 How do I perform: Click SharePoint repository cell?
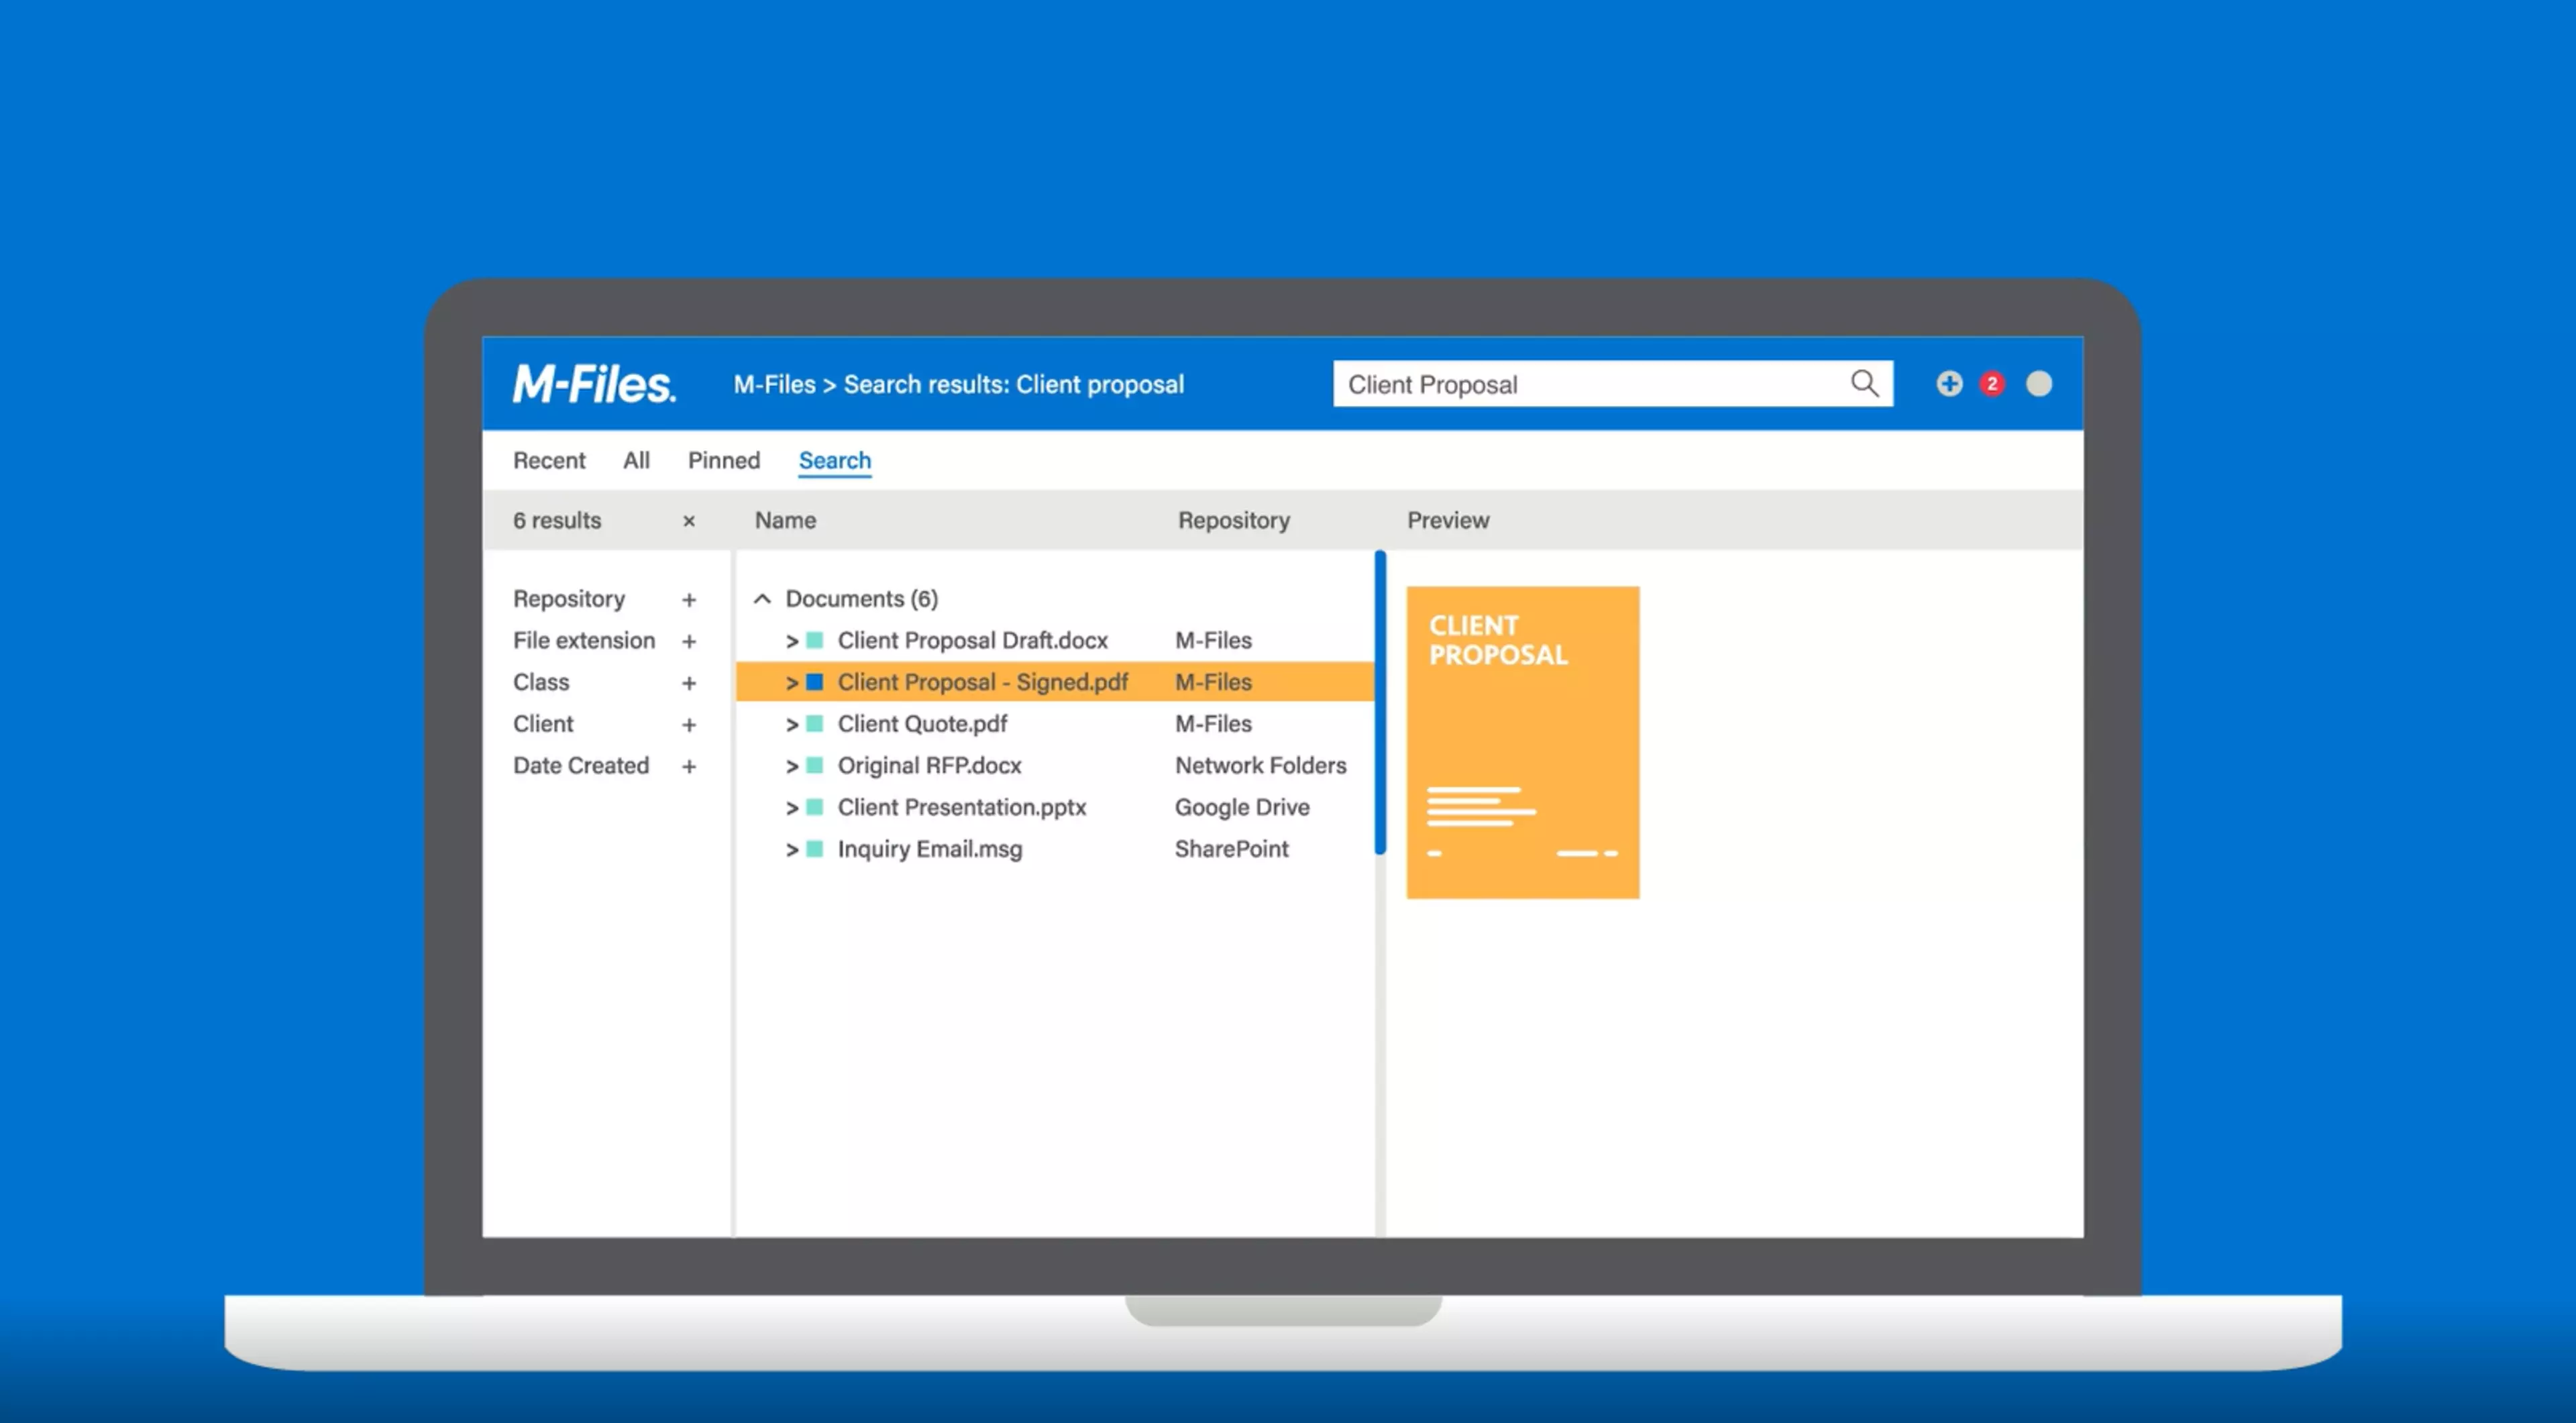point(1231,849)
